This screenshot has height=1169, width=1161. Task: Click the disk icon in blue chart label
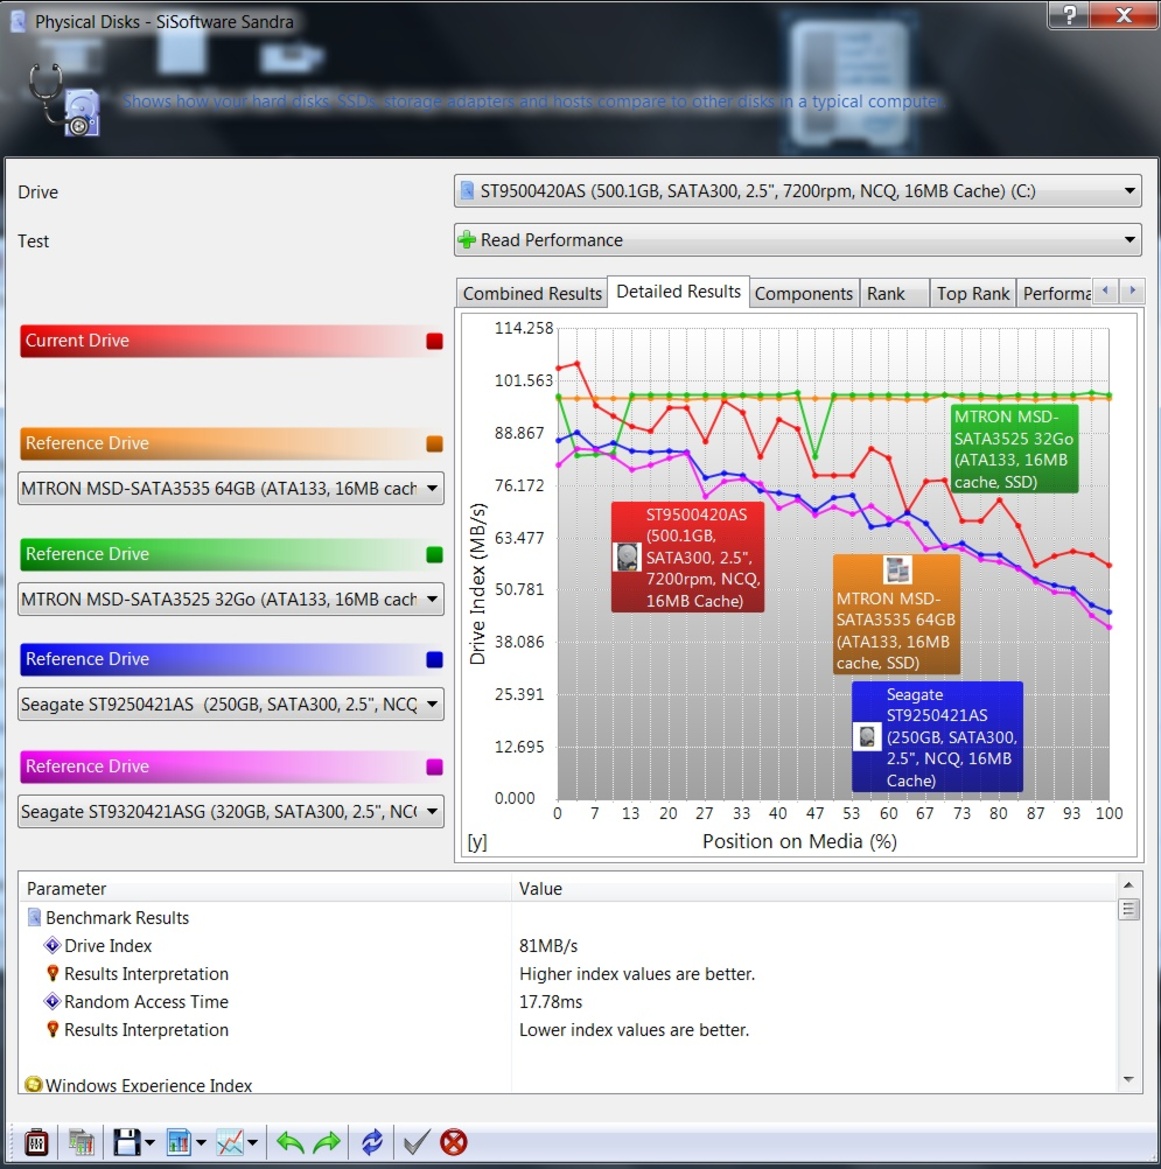pyautogui.click(x=866, y=737)
